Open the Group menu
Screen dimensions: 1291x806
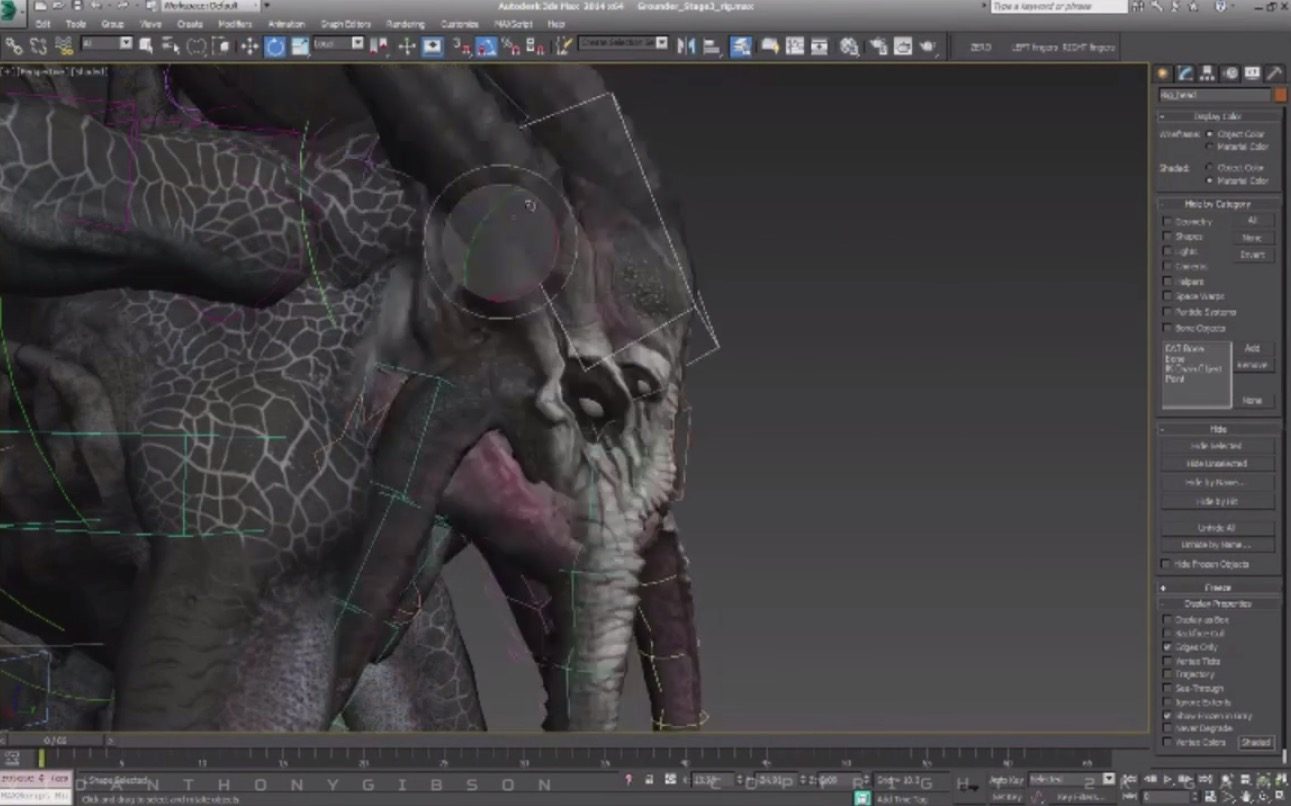(113, 23)
